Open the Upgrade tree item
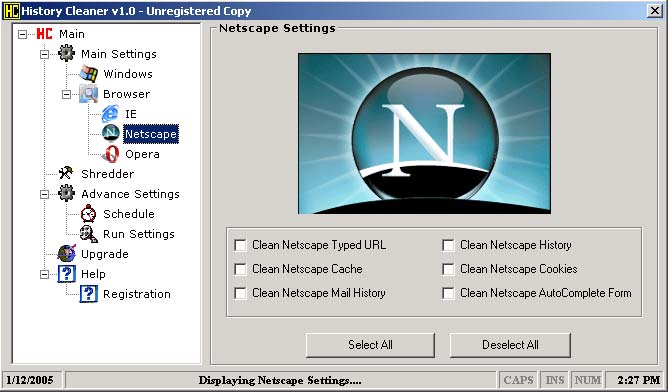 [105, 254]
